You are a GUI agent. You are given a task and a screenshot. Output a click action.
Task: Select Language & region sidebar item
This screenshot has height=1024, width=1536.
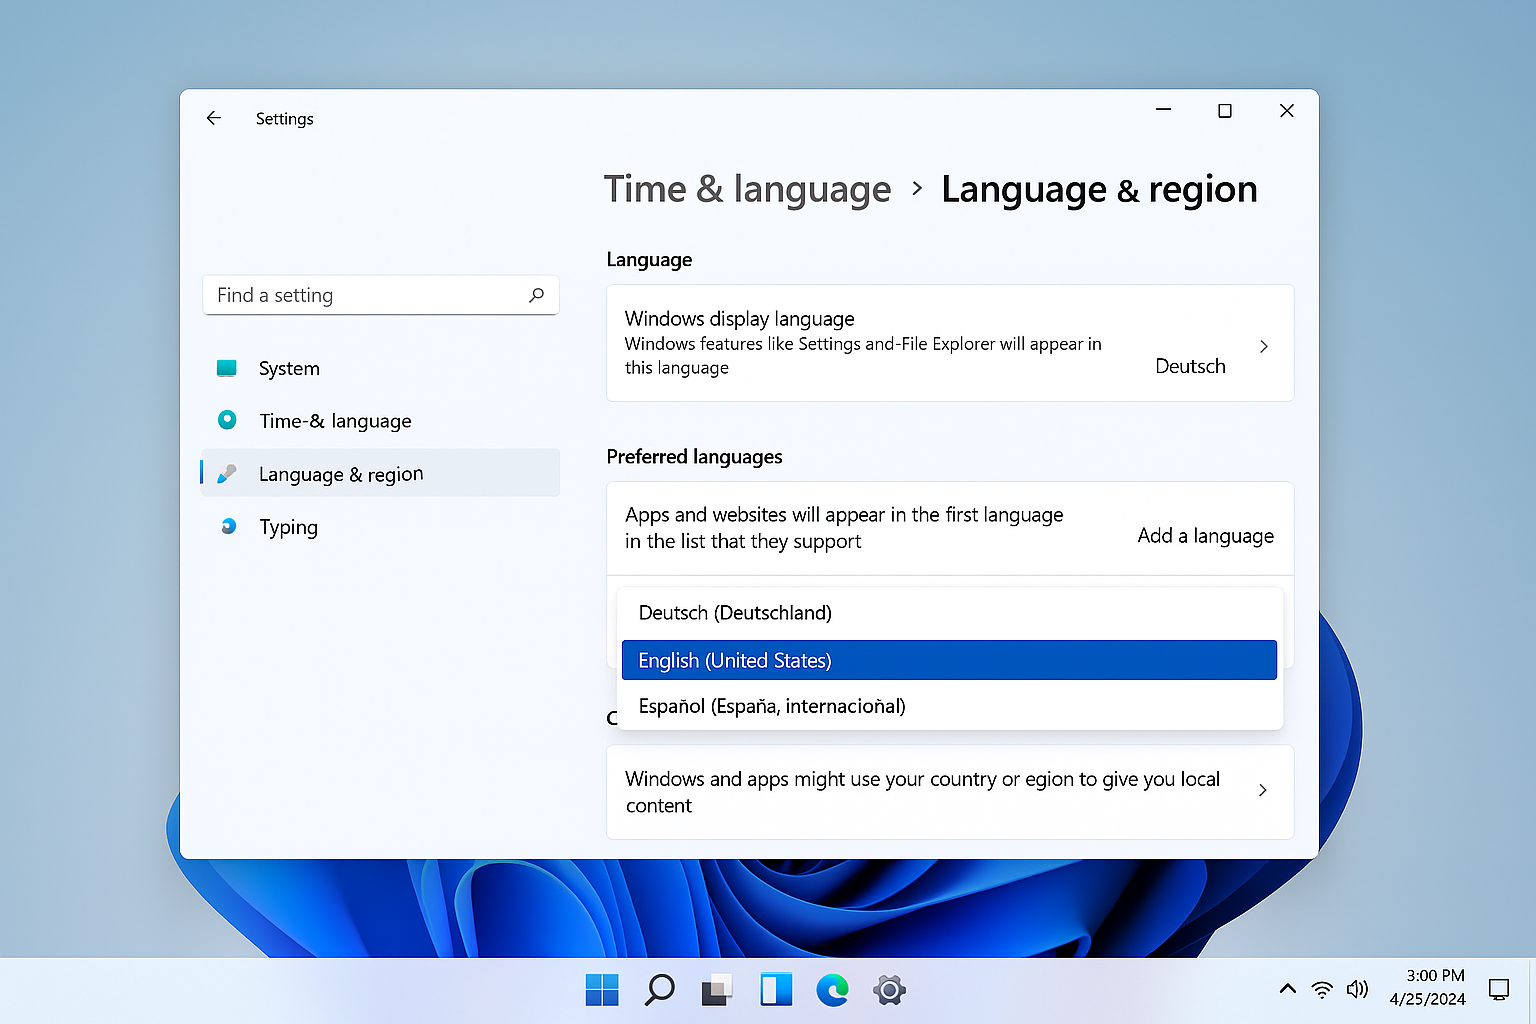(x=380, y=474)
